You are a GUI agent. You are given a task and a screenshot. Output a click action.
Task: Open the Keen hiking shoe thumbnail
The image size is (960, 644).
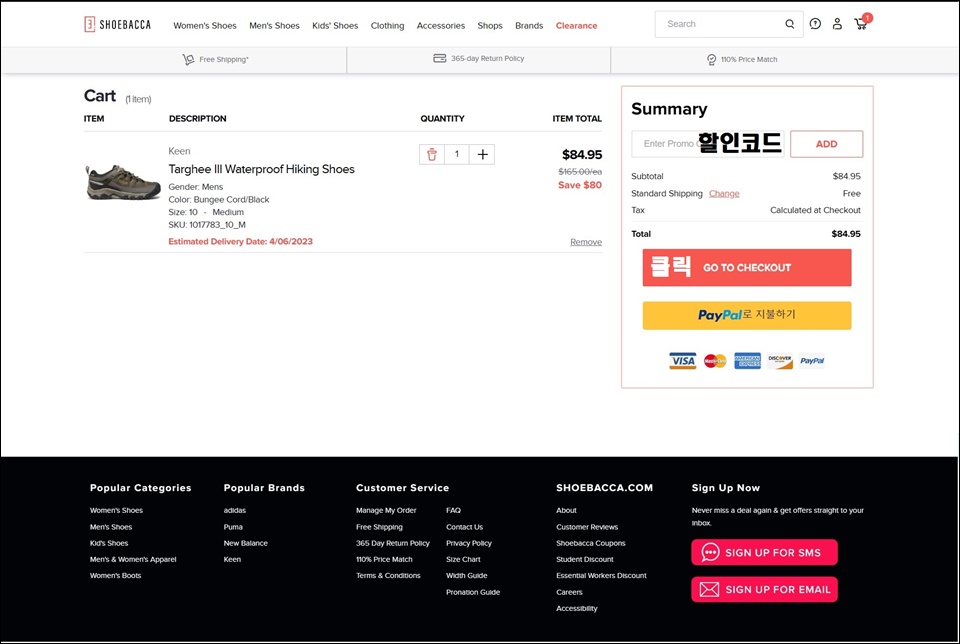[x=122, y=182]
